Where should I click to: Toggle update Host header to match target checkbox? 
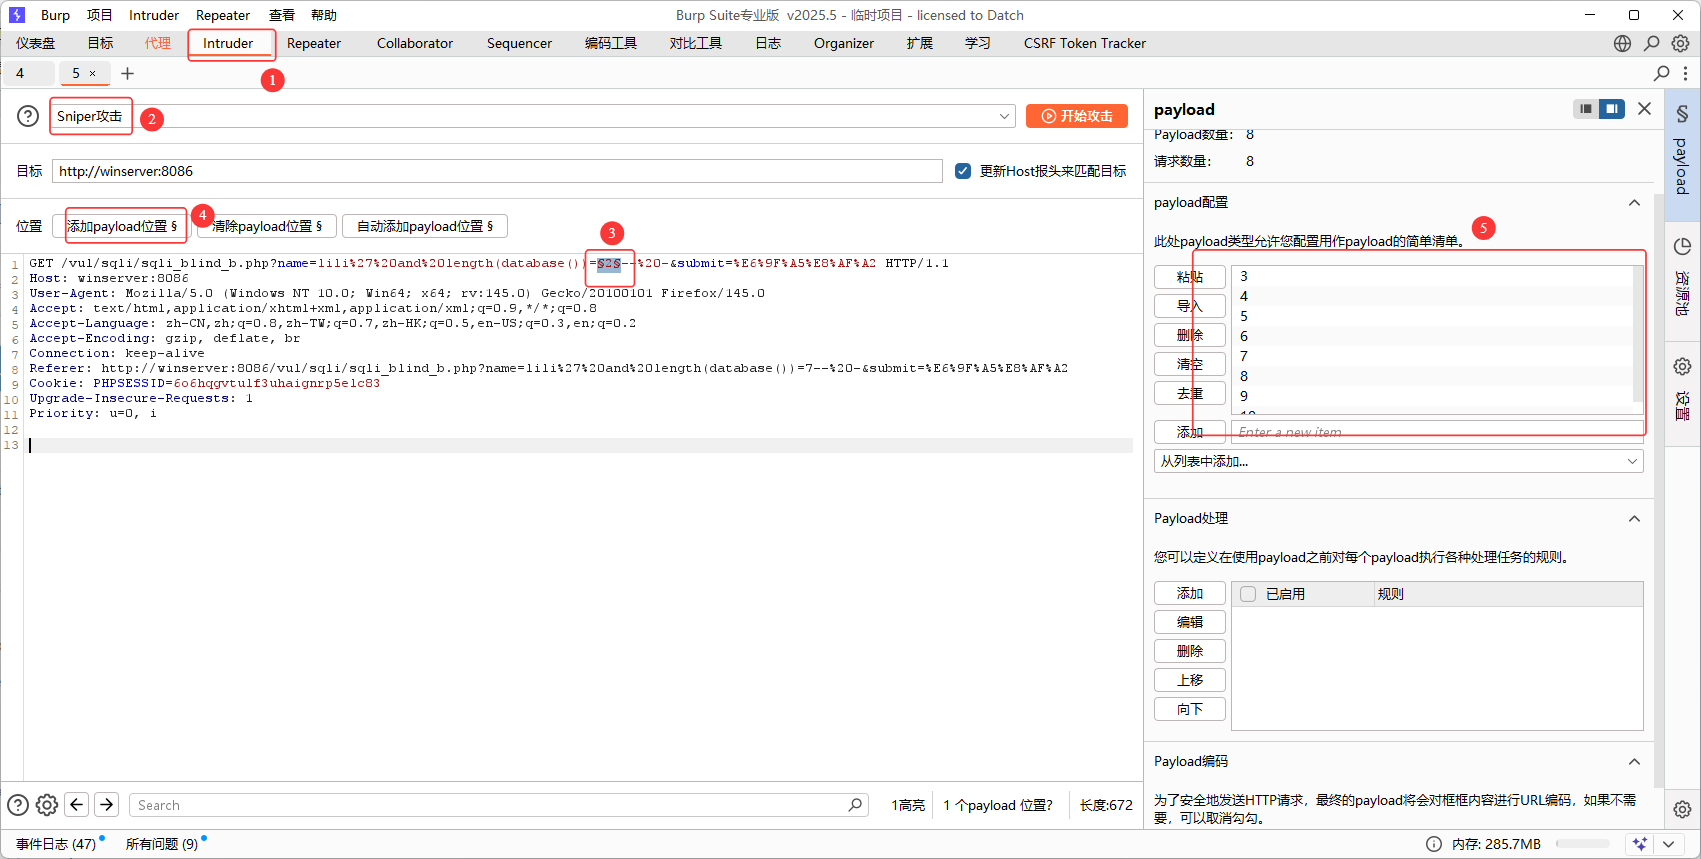[963, 171]
